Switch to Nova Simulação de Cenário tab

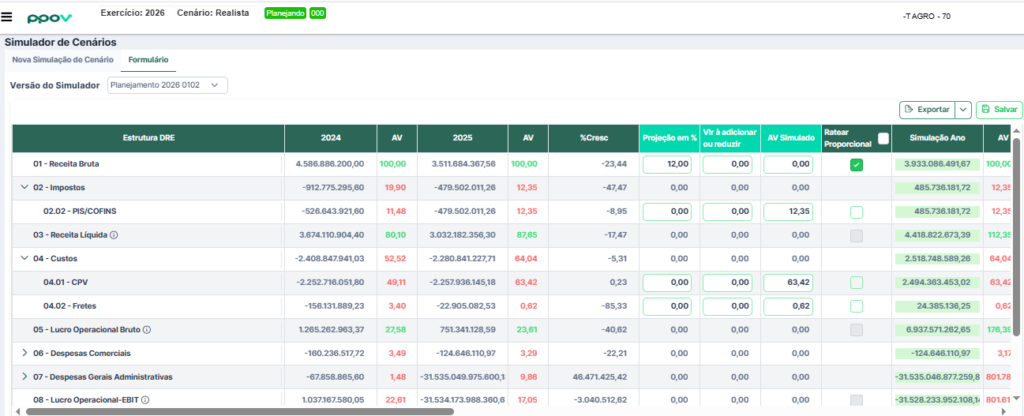coord(63,60)
